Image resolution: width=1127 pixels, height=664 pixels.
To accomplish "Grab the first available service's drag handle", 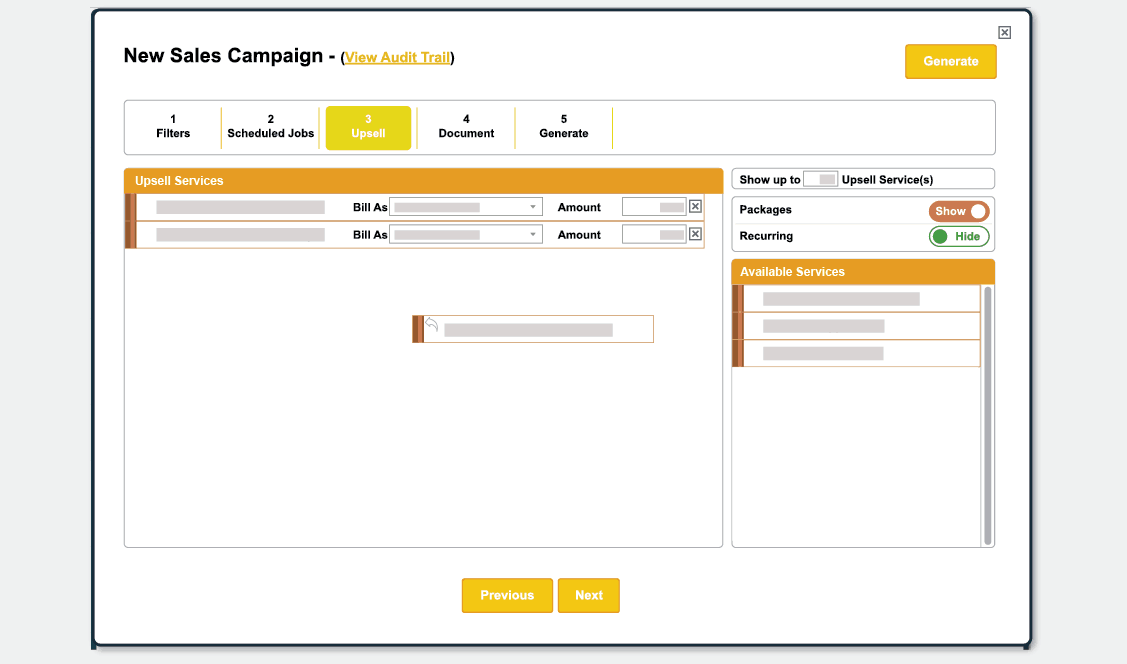I will pos(737,299).
